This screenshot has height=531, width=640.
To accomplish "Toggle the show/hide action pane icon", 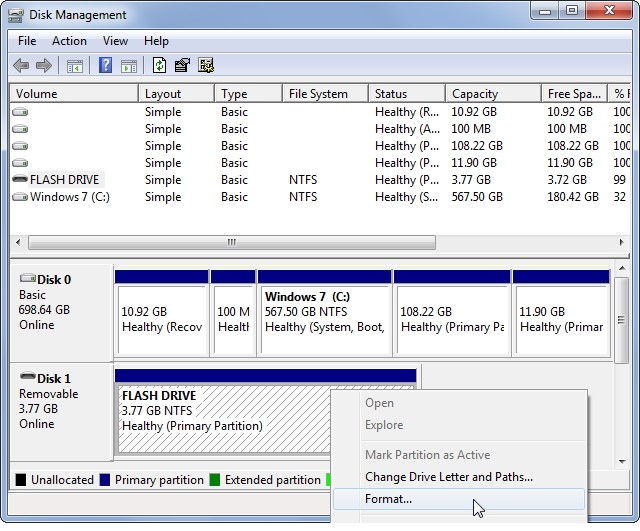I will 129,66.
